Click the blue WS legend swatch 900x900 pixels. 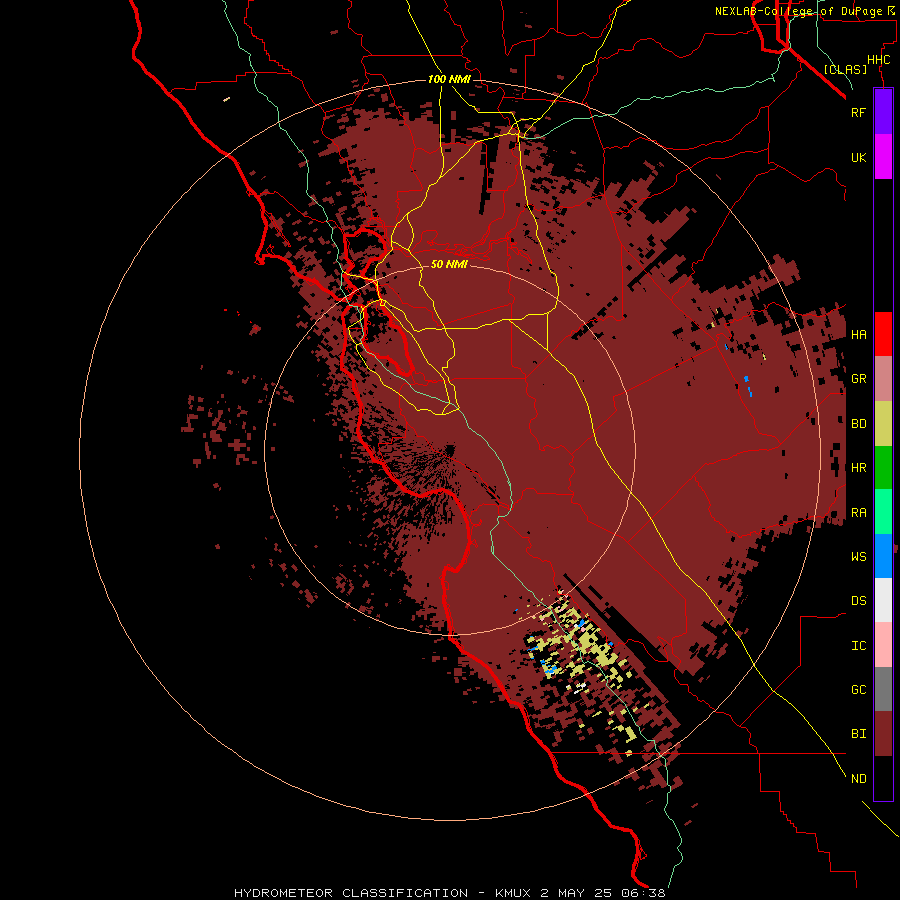pos(883,556)
